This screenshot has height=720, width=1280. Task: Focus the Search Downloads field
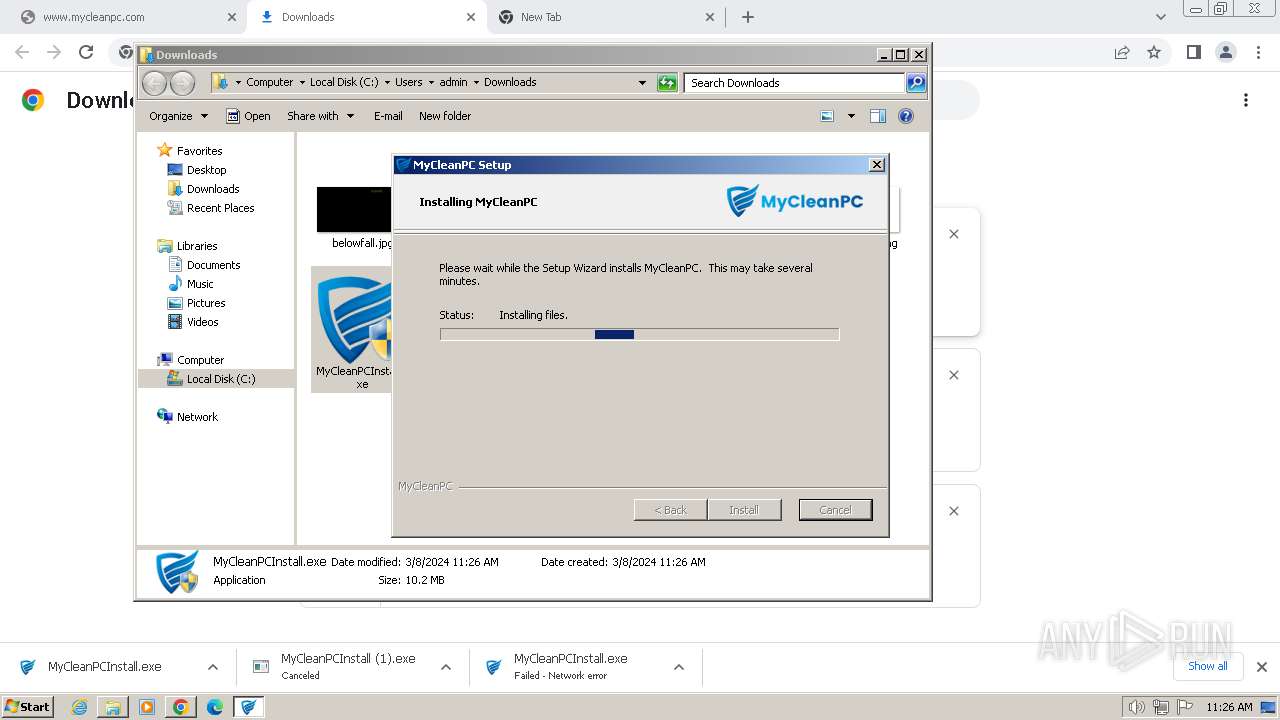tap(795, 83)
